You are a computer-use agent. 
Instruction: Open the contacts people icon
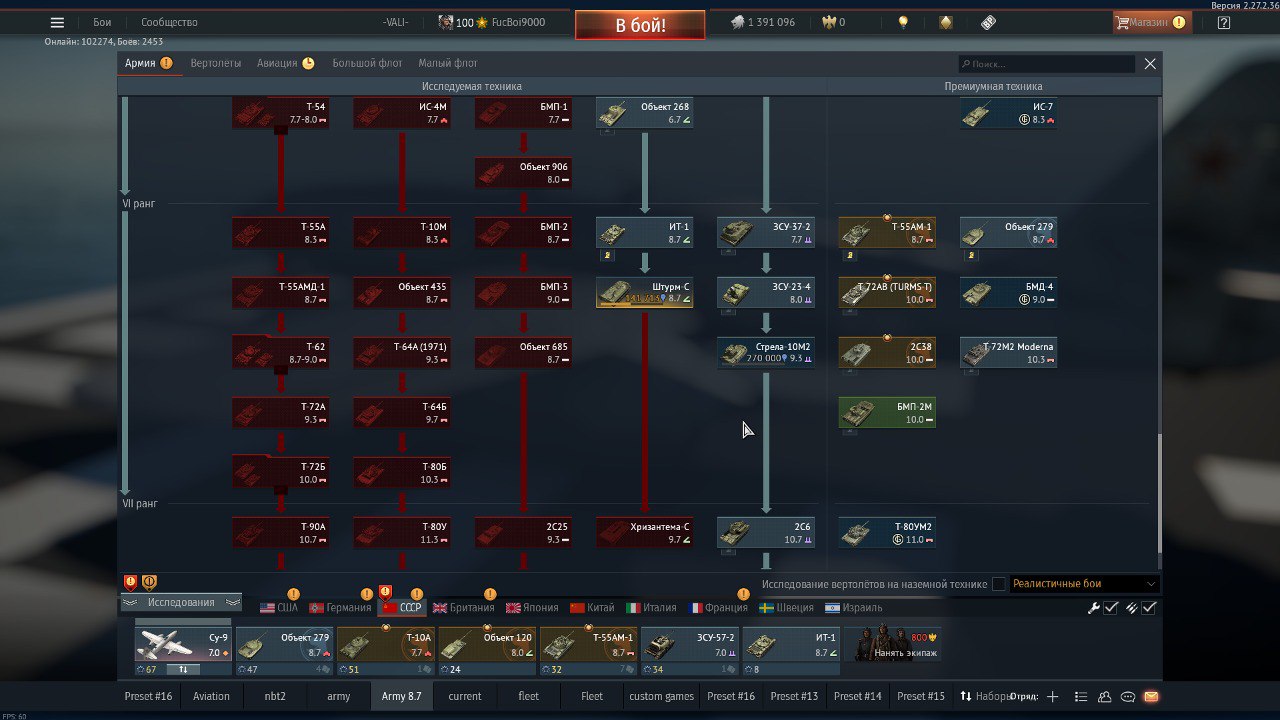[1105, 696]
